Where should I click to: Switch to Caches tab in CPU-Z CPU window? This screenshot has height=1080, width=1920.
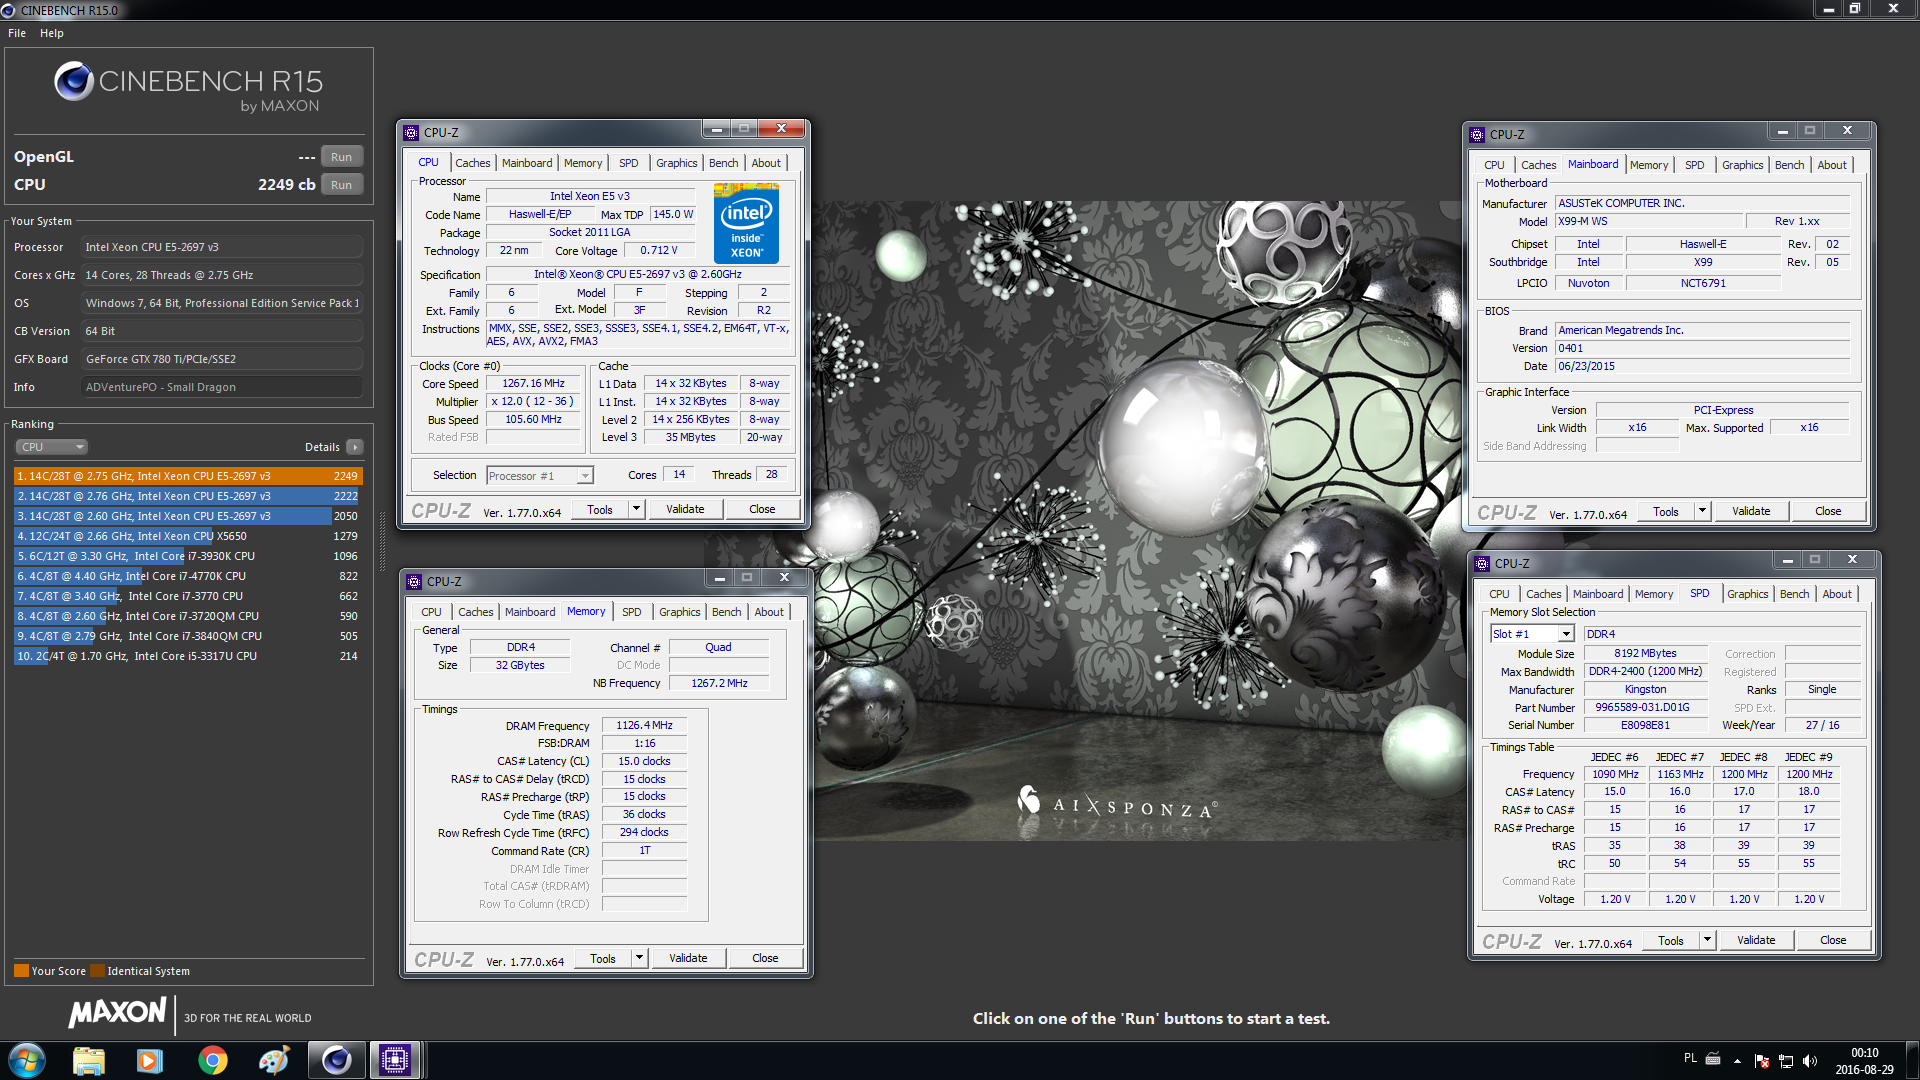tap(472, 163)
